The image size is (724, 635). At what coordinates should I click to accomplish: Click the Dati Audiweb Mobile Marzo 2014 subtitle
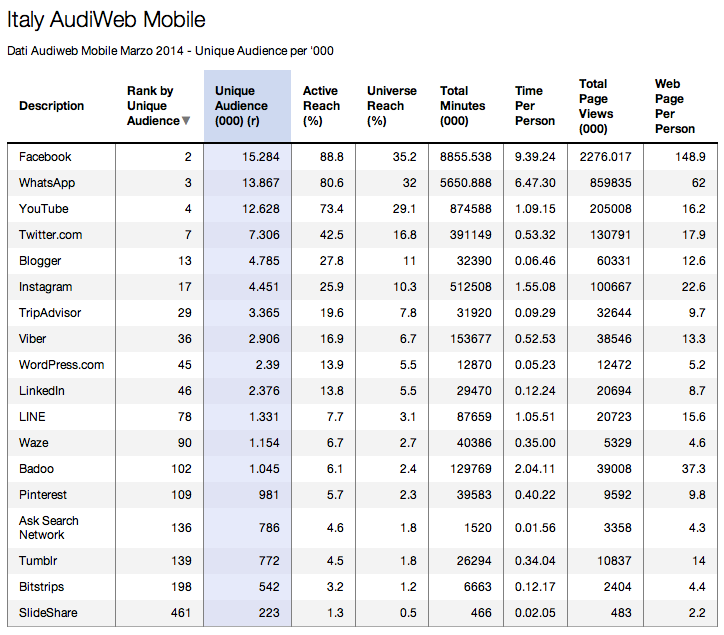pyautogui.click(x=170, y=51)
